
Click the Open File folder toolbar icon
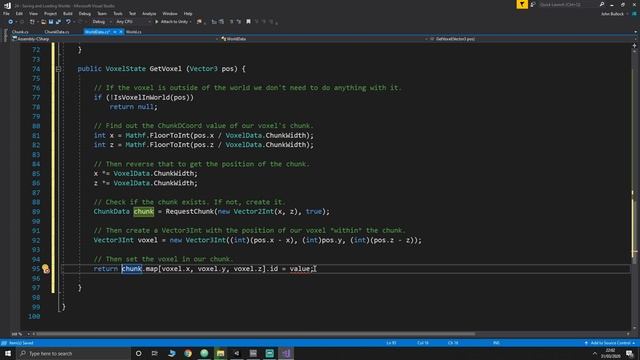[43, 22]
